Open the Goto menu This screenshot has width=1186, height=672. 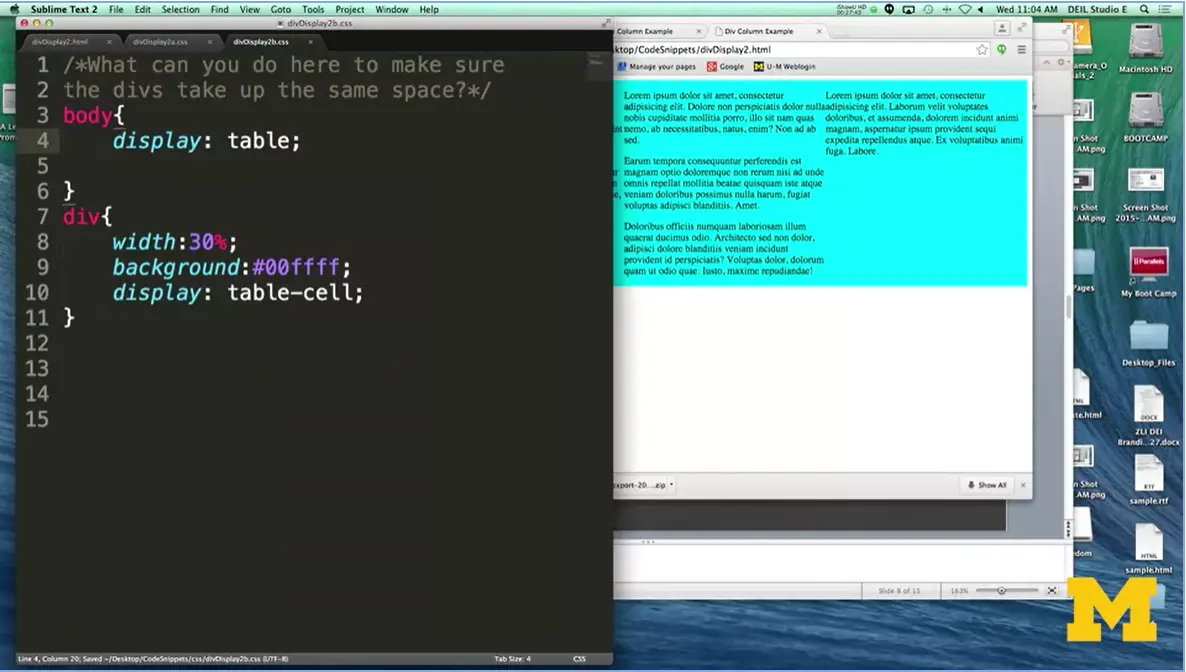coord(281,9)
